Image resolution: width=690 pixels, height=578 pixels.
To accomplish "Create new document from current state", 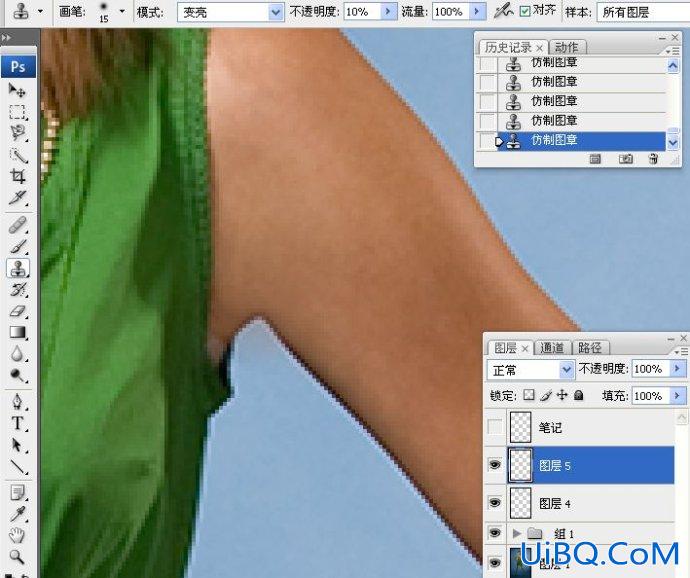I will [595, 158].
